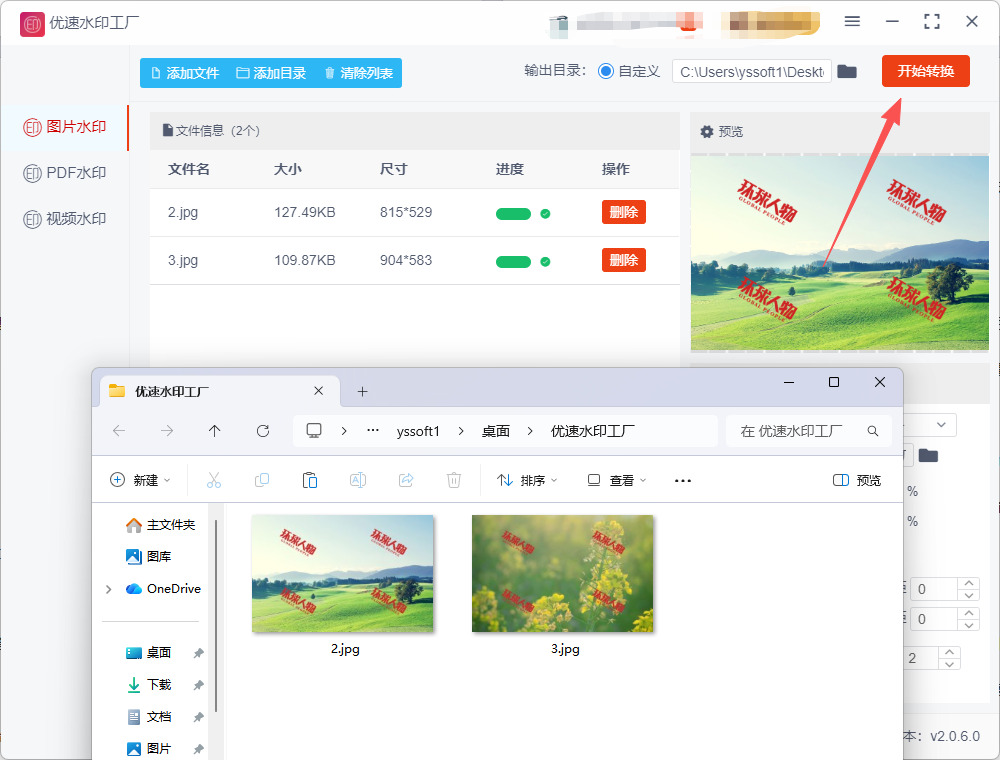
Task: Select 主文件夹 in the navigation pane
Action: pos(161,525)
